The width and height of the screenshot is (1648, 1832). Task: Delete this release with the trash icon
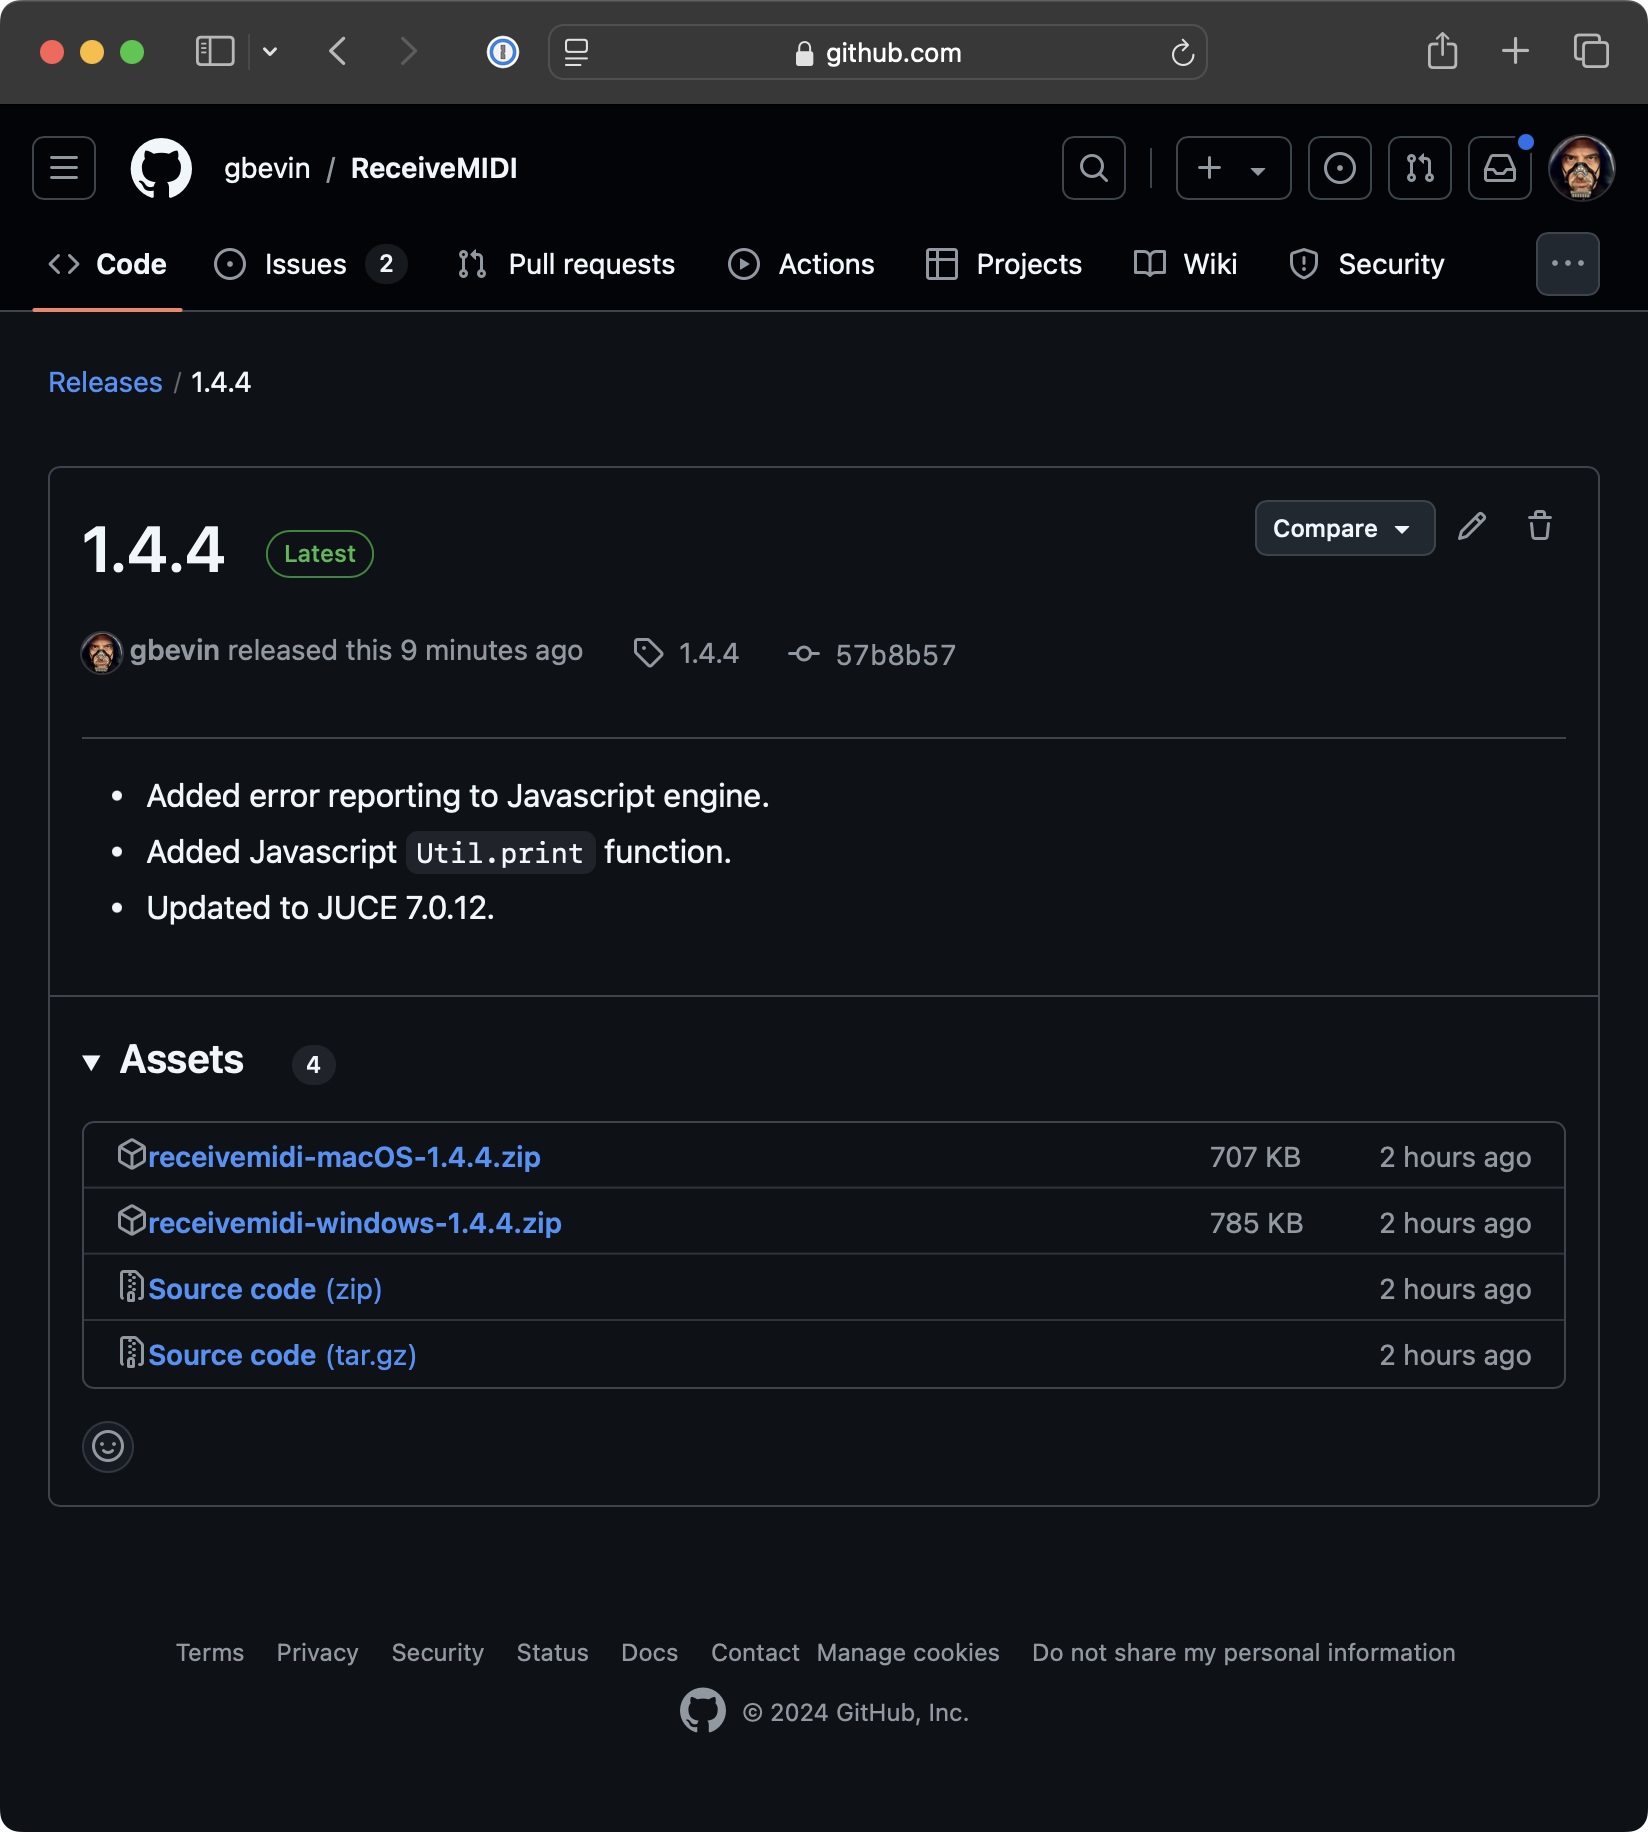(x=1540, y=526)
